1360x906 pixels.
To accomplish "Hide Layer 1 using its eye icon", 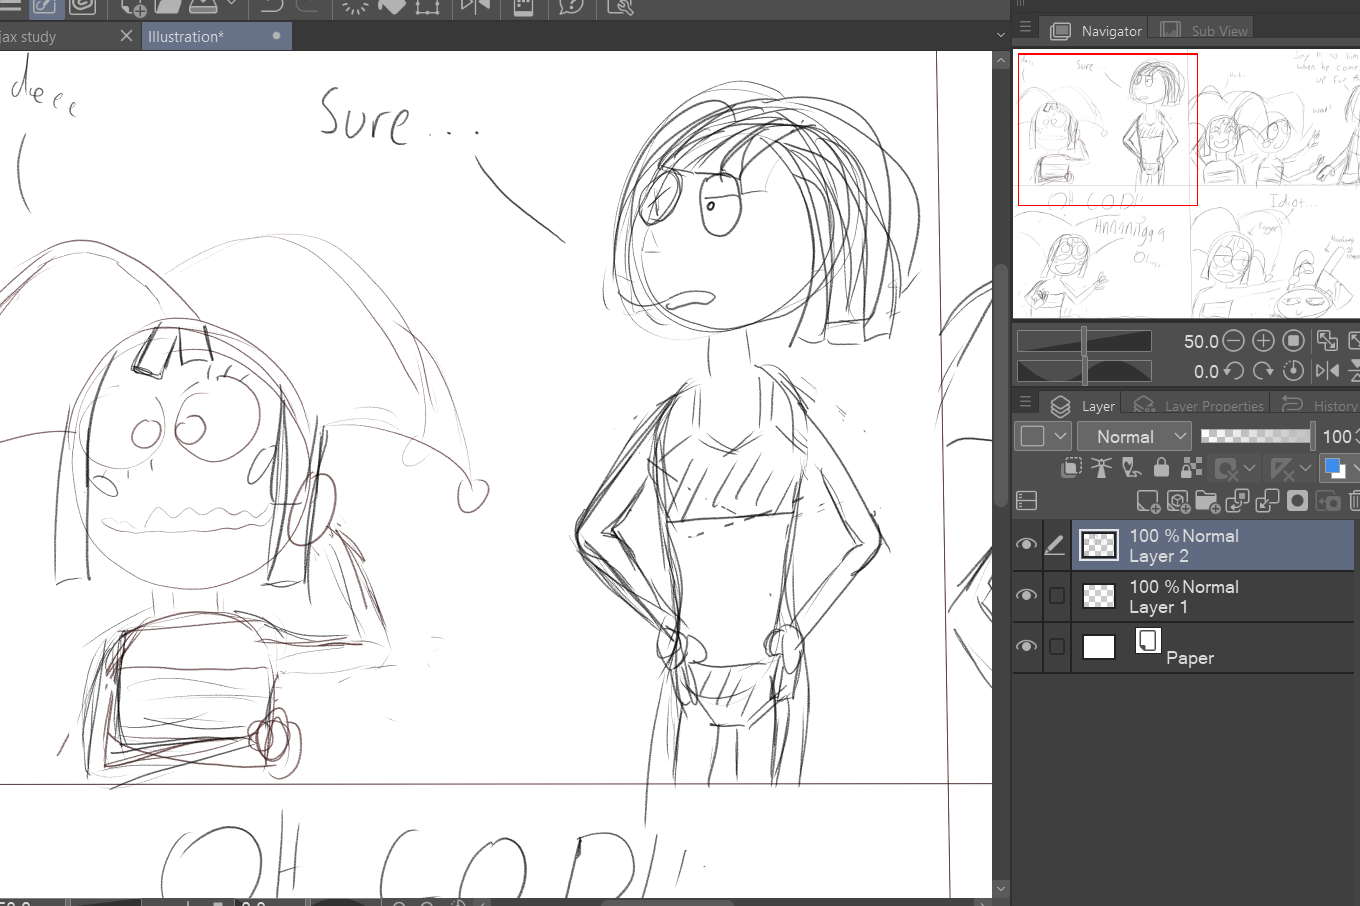I will [1026, 596].
